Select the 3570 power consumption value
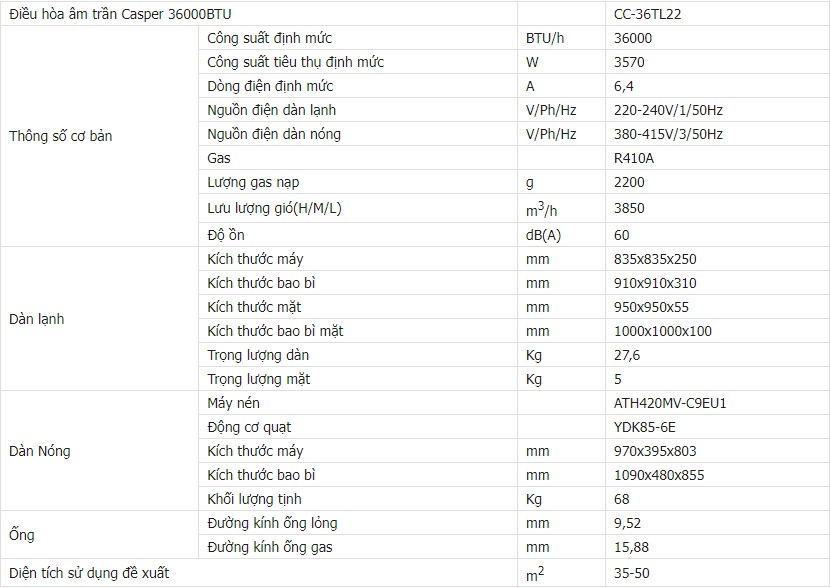This screenshot has height=588, width=830. tap(630, 62)
